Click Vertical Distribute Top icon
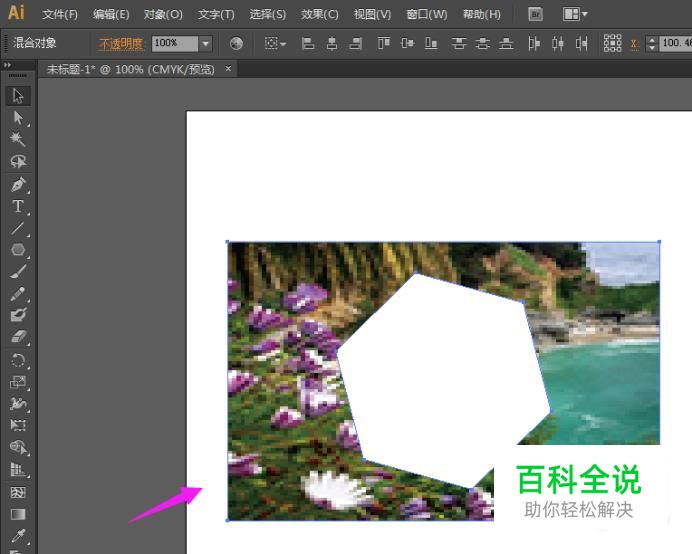This screenshot has width=692, height=554. (x=459, y=43)
